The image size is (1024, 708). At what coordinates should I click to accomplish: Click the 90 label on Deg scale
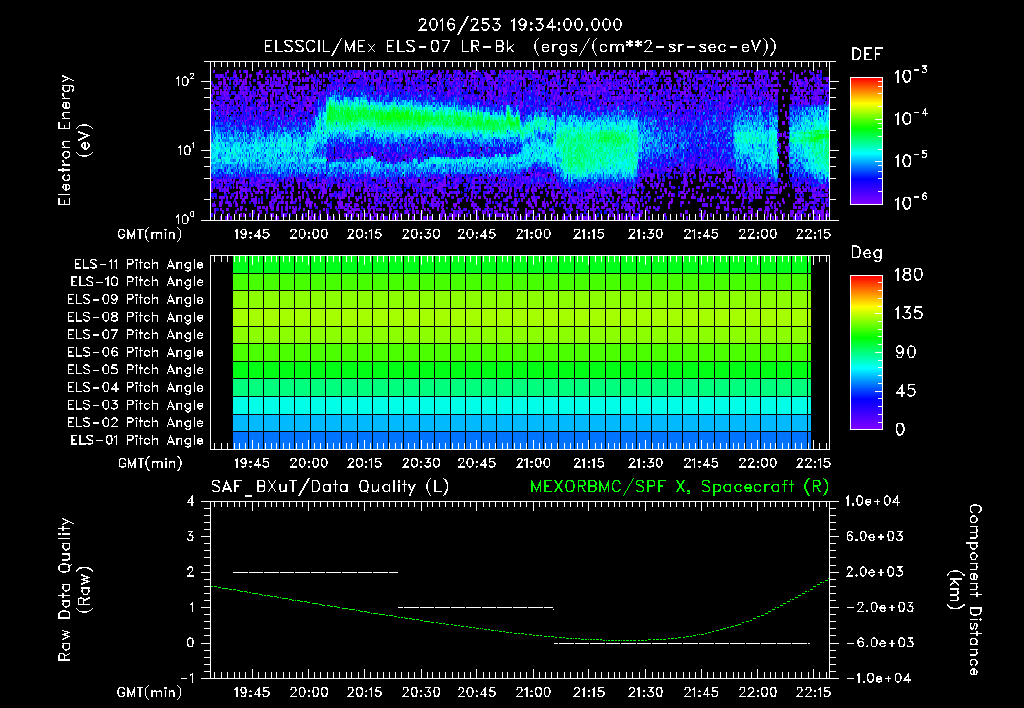(x=906, y=352)
